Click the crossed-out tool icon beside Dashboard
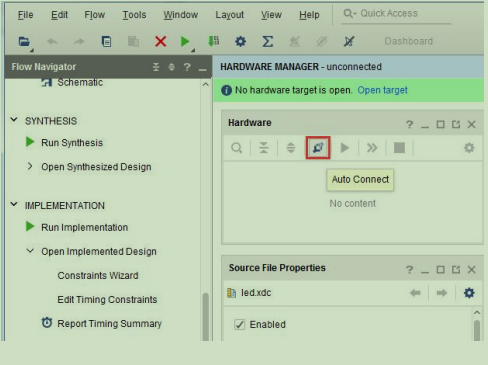Screen dimensions: 488x365 (349, 42)
